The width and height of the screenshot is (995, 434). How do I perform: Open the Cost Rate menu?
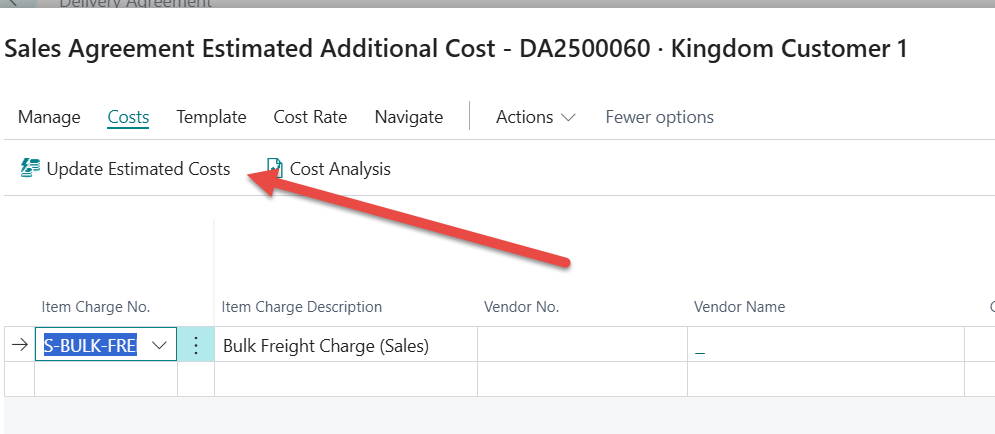[x=310, y=117]
